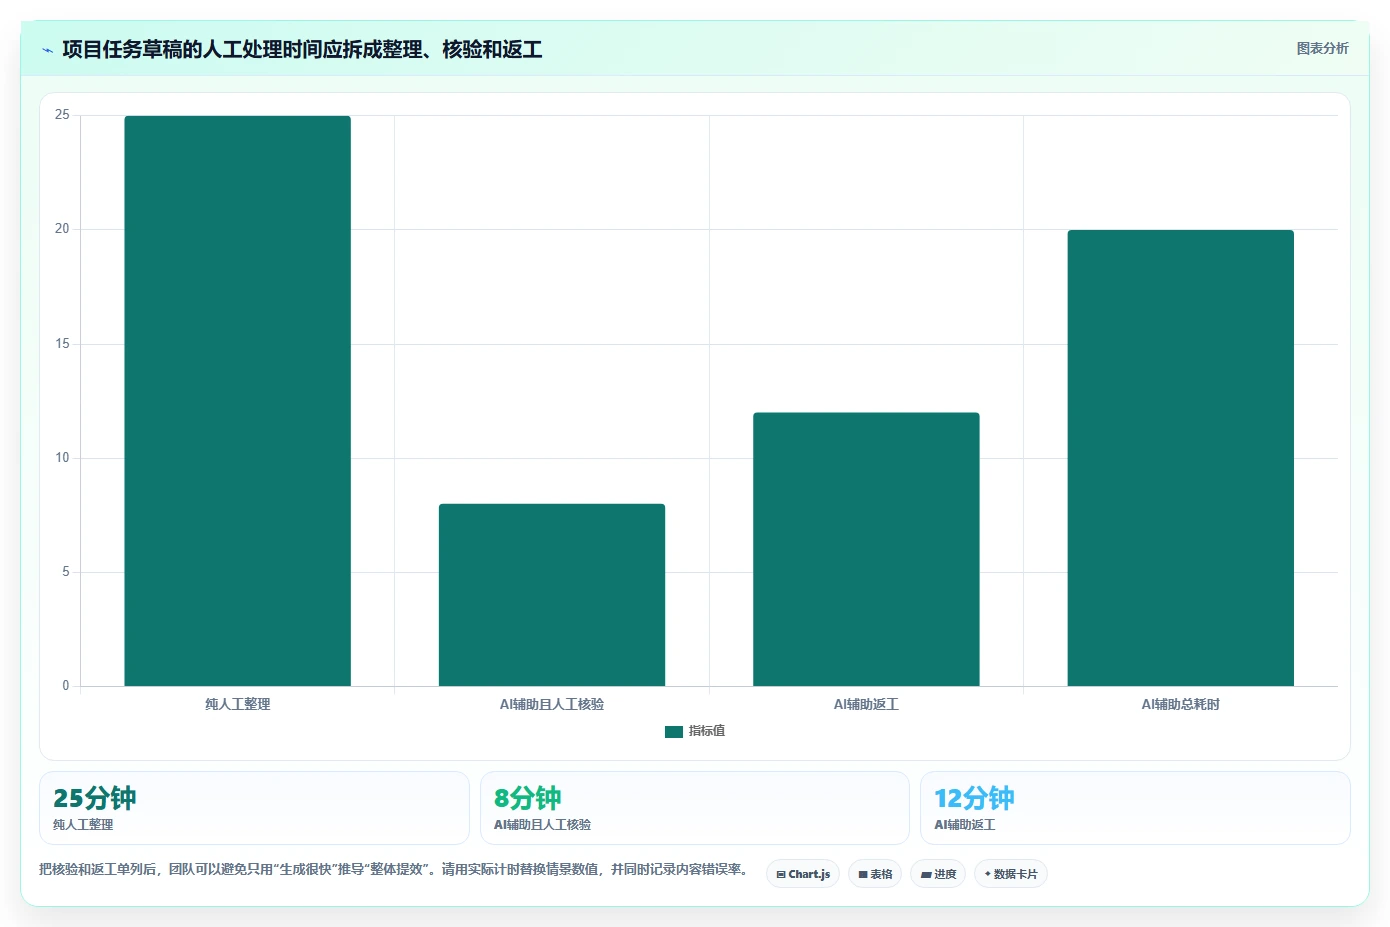This screenshot has width=1390, height=927.
Task: Click the icon inside the Chart.js chip
Action: [781, 874]
